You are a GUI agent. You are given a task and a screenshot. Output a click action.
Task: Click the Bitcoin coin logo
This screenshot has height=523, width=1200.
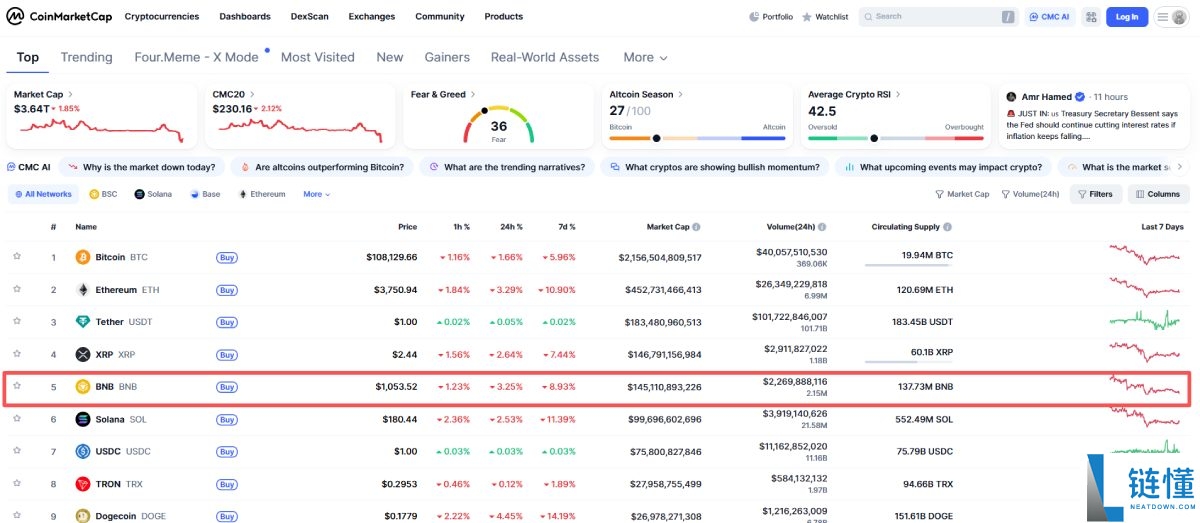(x=83, y=257)
